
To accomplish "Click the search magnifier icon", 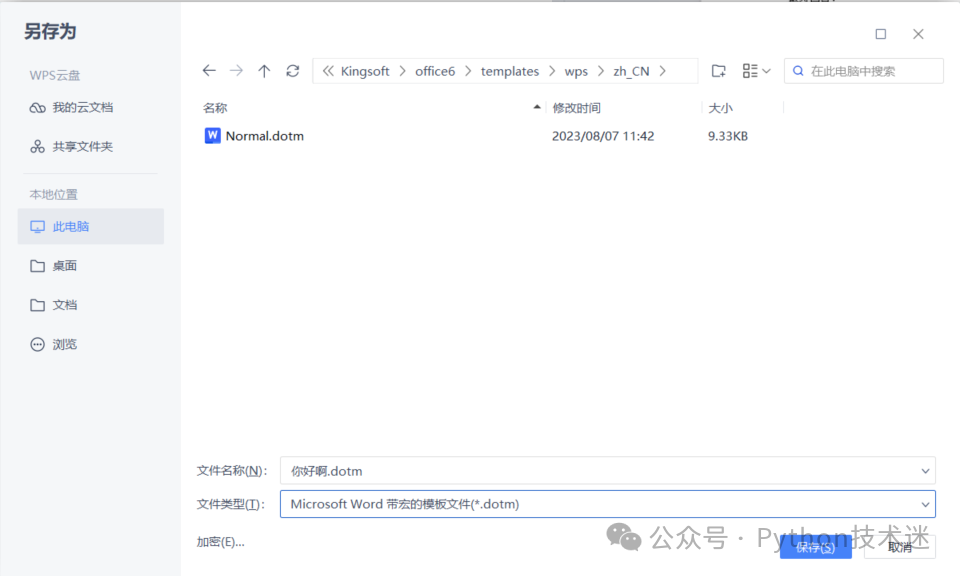I will click(x=798, y=71).
